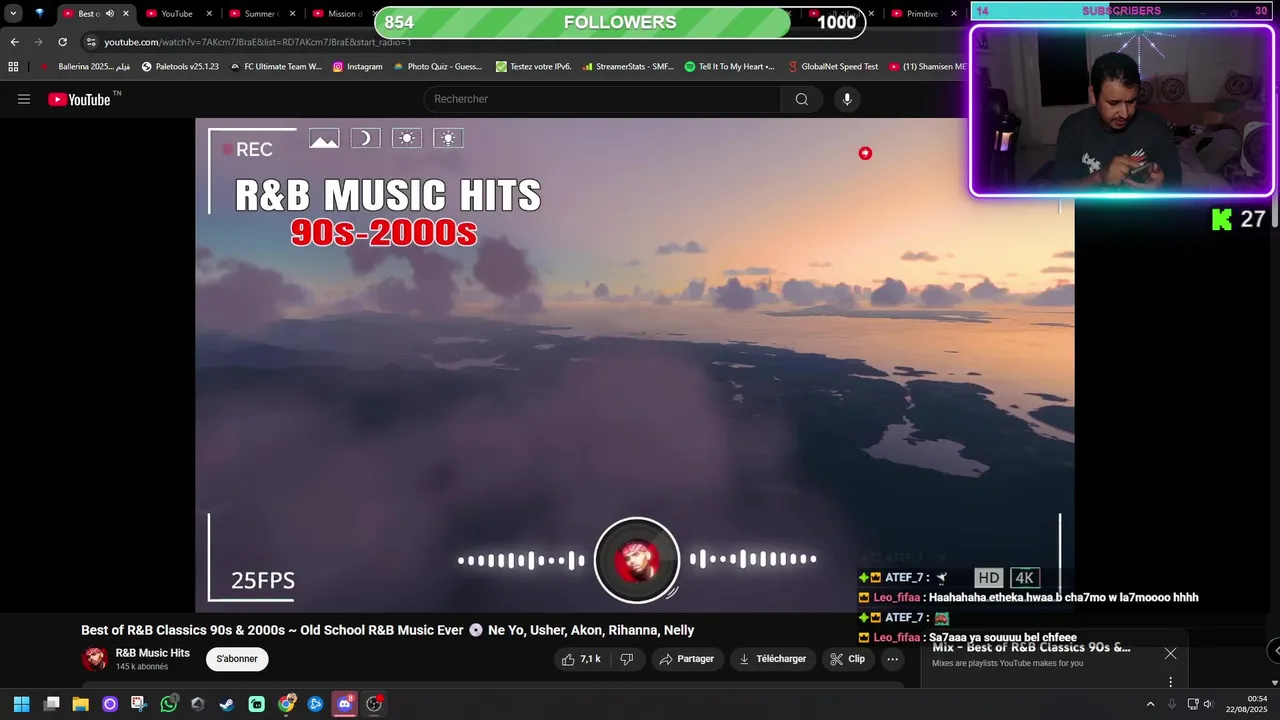Open the YouTube hamburger guide menu

click(x=24, y=99)
